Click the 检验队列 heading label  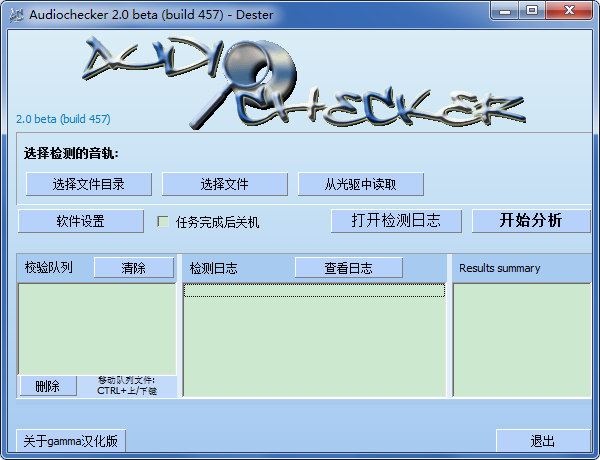tap(49, 267)
